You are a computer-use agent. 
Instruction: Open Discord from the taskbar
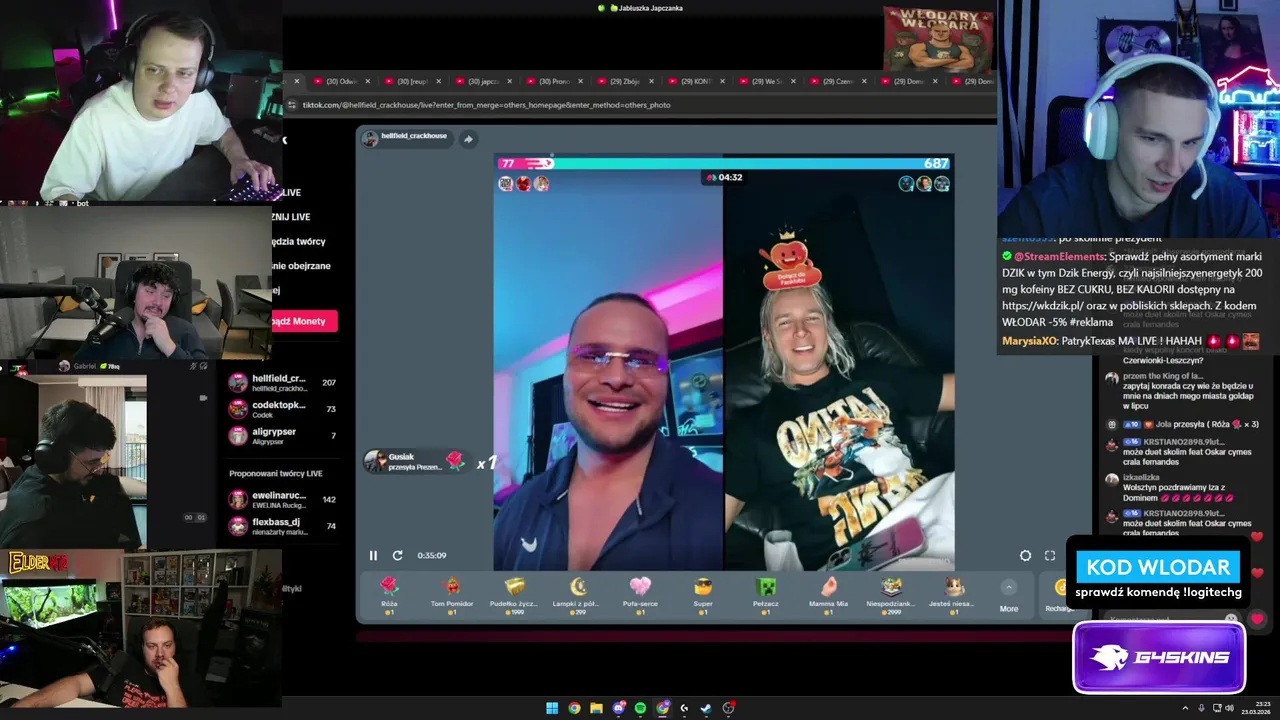(x=618, y=708)
